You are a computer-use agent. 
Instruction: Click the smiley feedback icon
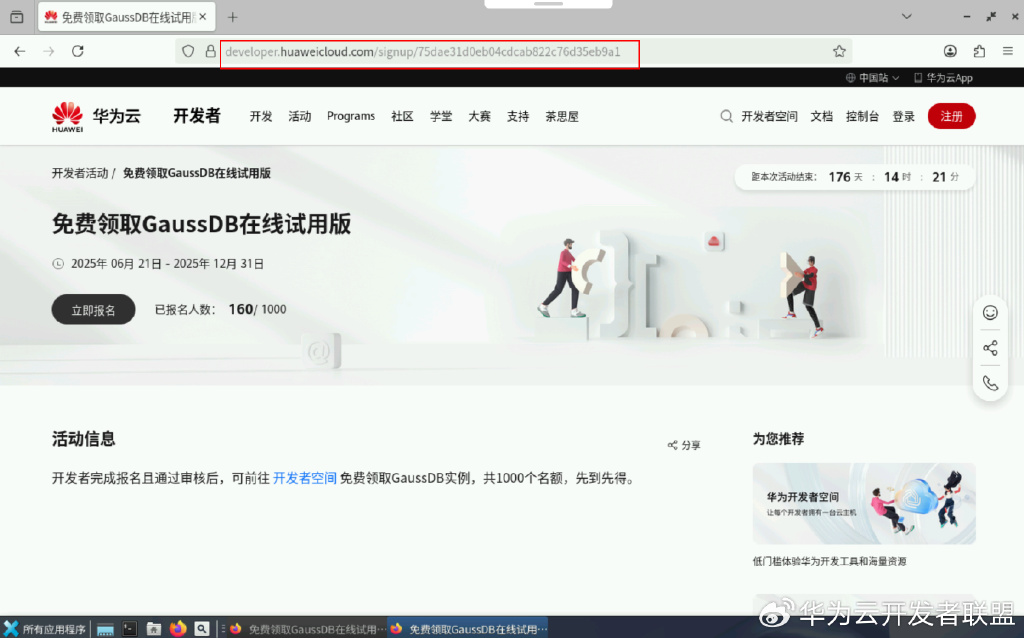coord(990,313)
